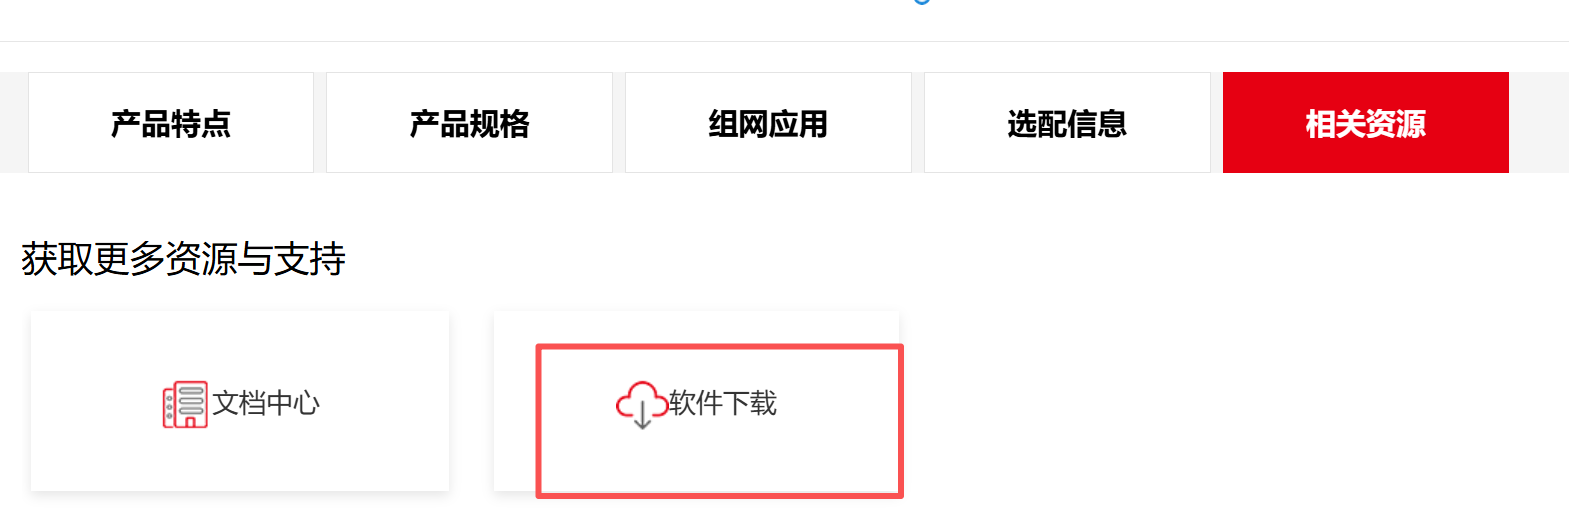Image resolution: width=1569 pixels, height=525 pixels.
Task: Go to the 选配信息 tab
Action: (x=1067, y=123)
